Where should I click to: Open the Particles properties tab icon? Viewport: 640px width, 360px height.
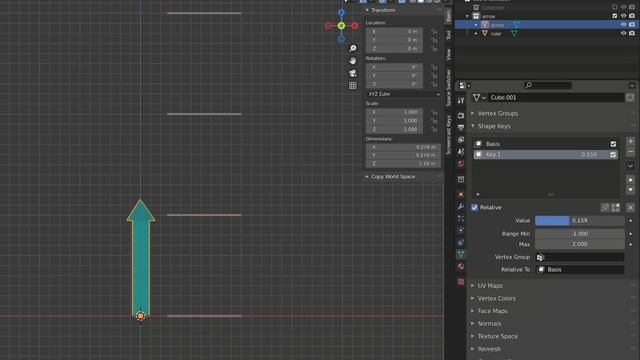pyautogui.click(x=461, y=218)
